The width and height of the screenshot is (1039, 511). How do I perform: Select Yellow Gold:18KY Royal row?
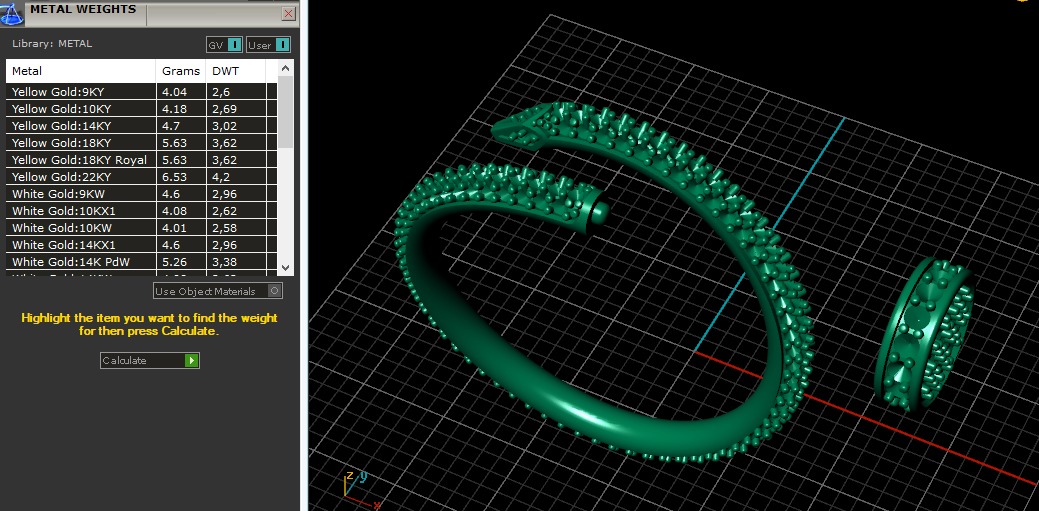141,160
